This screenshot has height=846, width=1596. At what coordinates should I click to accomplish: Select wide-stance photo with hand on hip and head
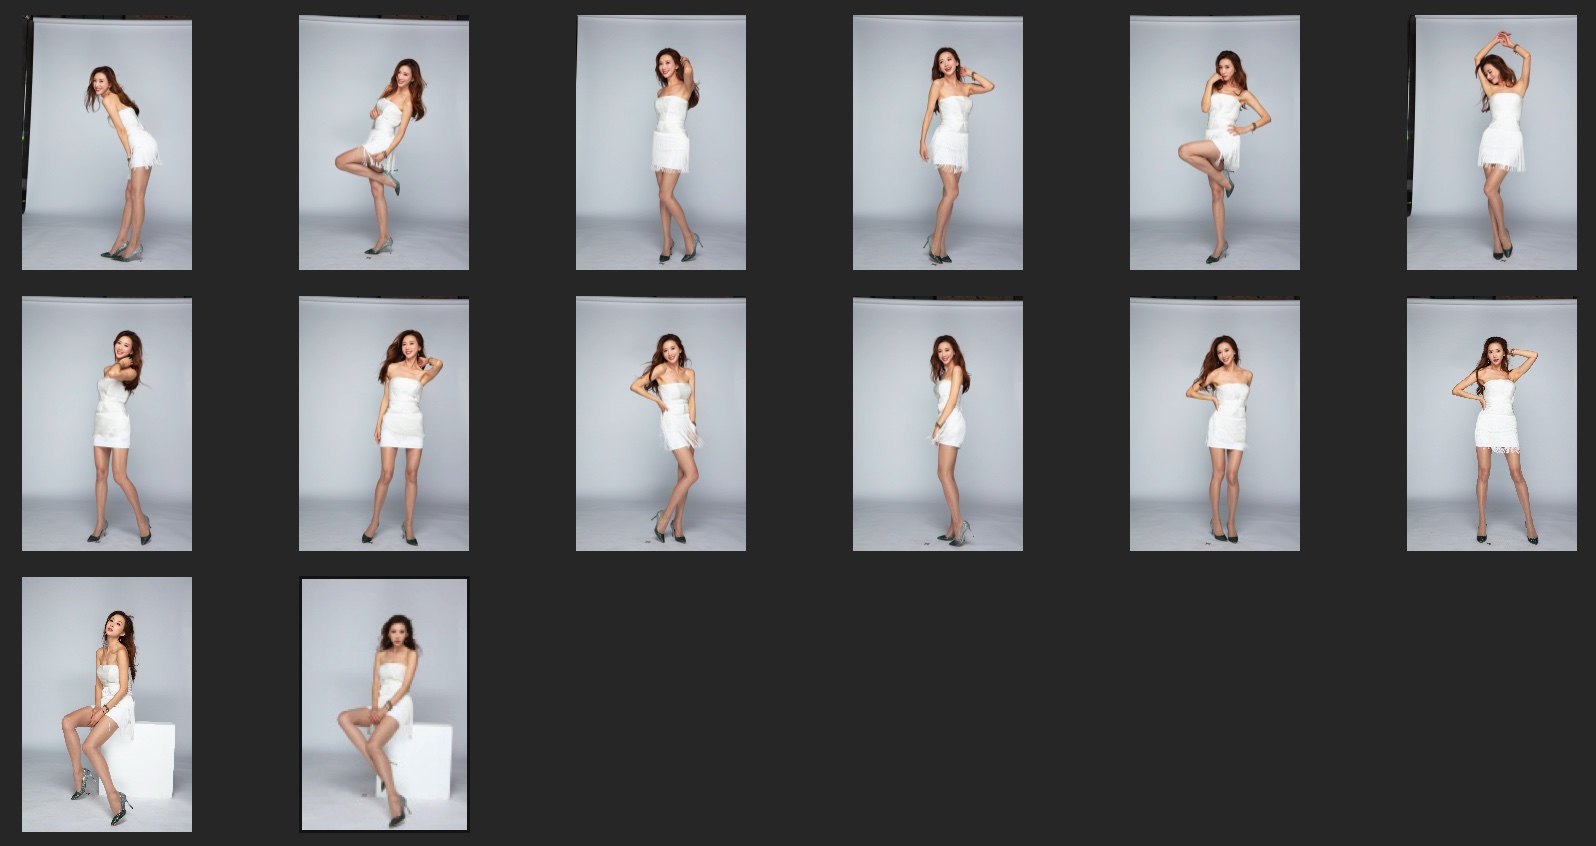(x=1492, y=424)
